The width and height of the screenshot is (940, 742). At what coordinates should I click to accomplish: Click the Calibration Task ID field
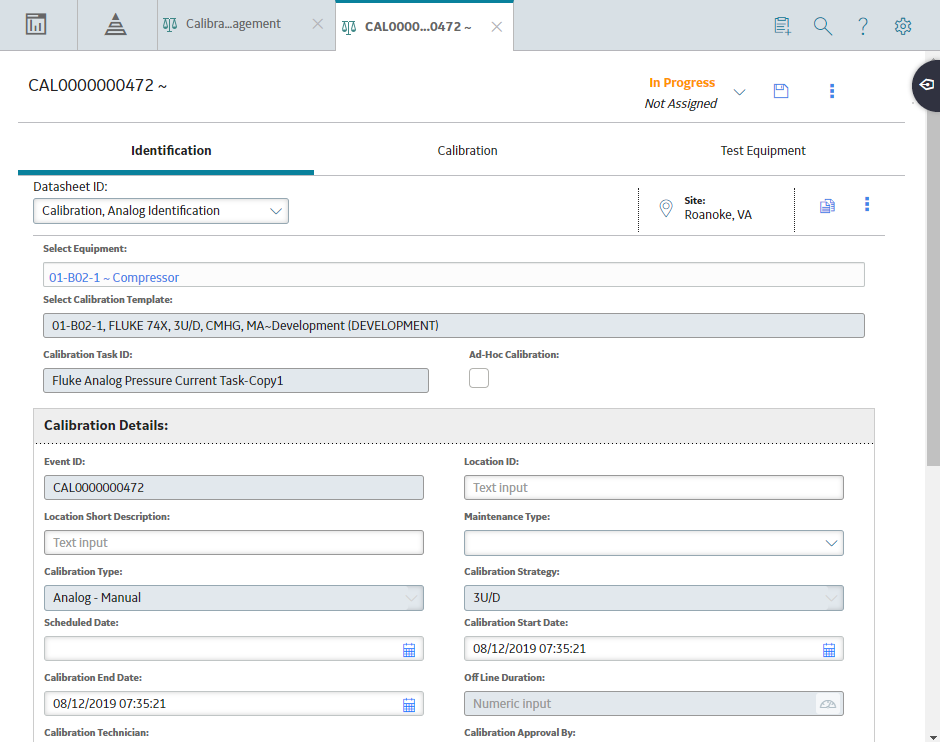(236, 381)
